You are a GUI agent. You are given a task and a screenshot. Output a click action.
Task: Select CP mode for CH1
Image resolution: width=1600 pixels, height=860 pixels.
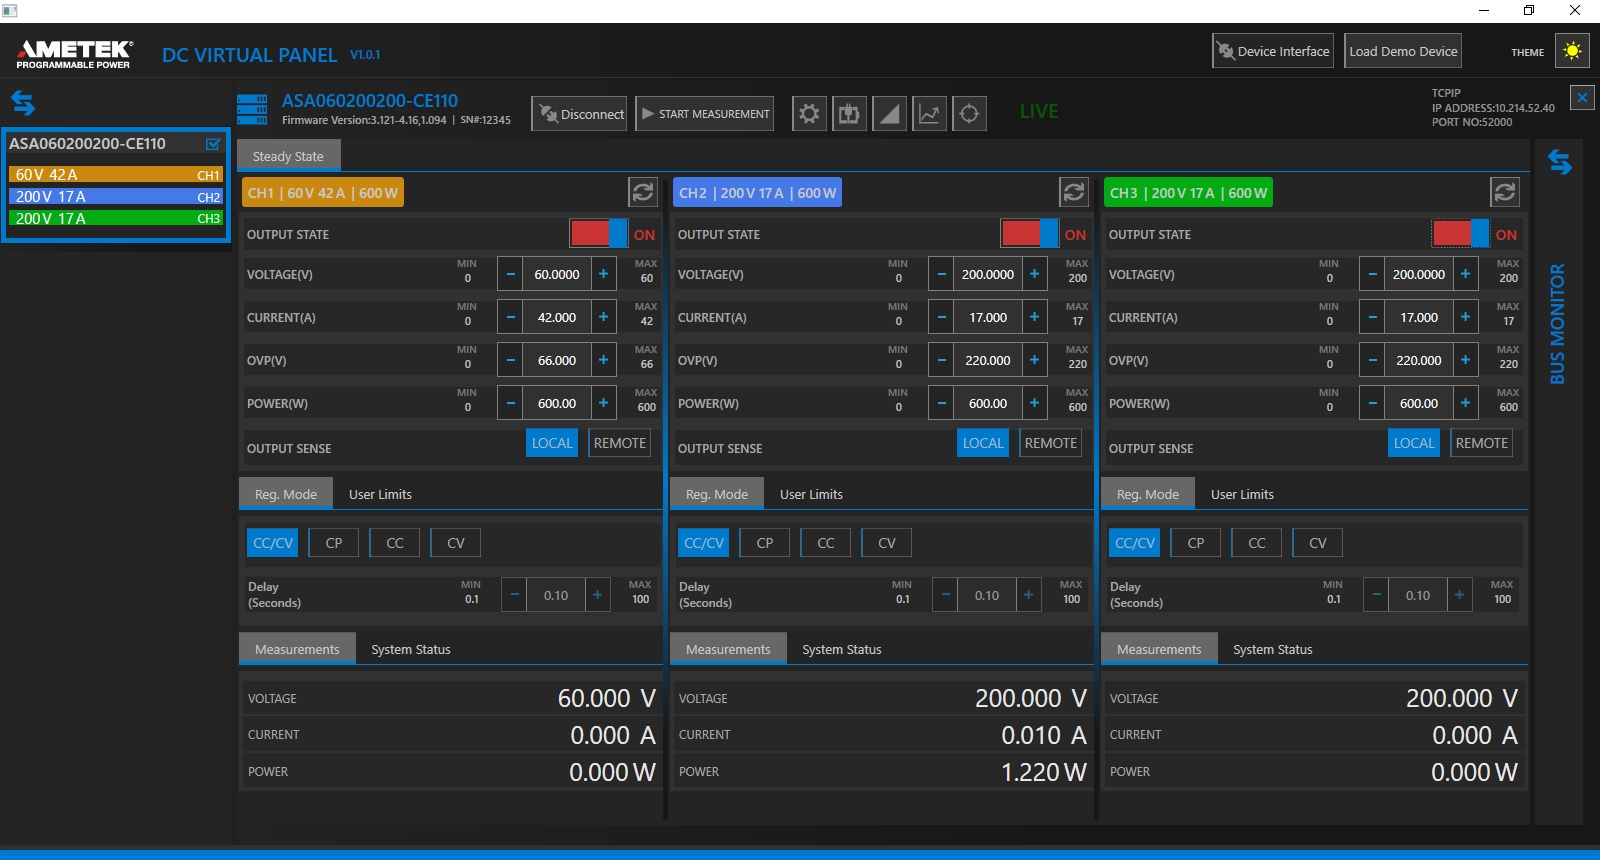334,543
